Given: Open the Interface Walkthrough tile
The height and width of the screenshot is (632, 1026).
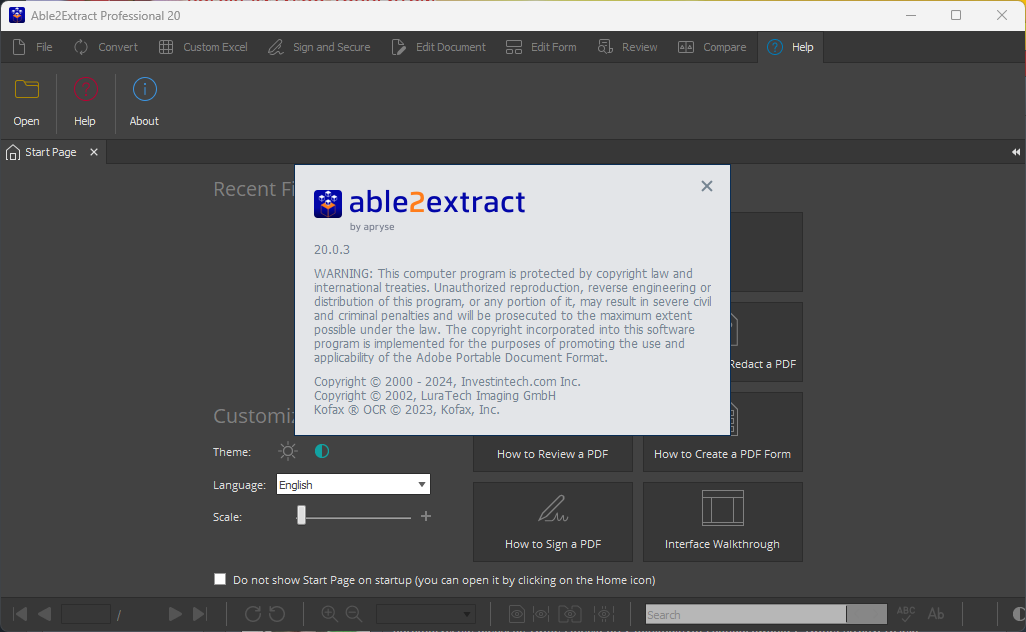Looking at the screenshot, I should 722,522.
